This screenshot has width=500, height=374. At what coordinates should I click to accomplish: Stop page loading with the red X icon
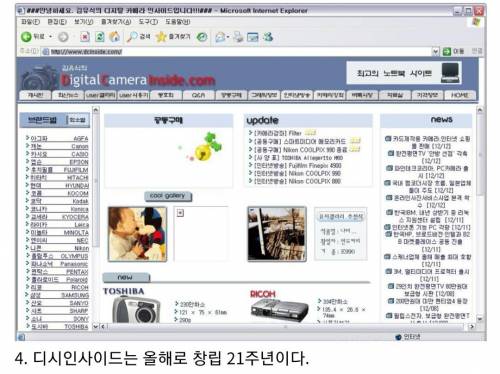point(85,37)
